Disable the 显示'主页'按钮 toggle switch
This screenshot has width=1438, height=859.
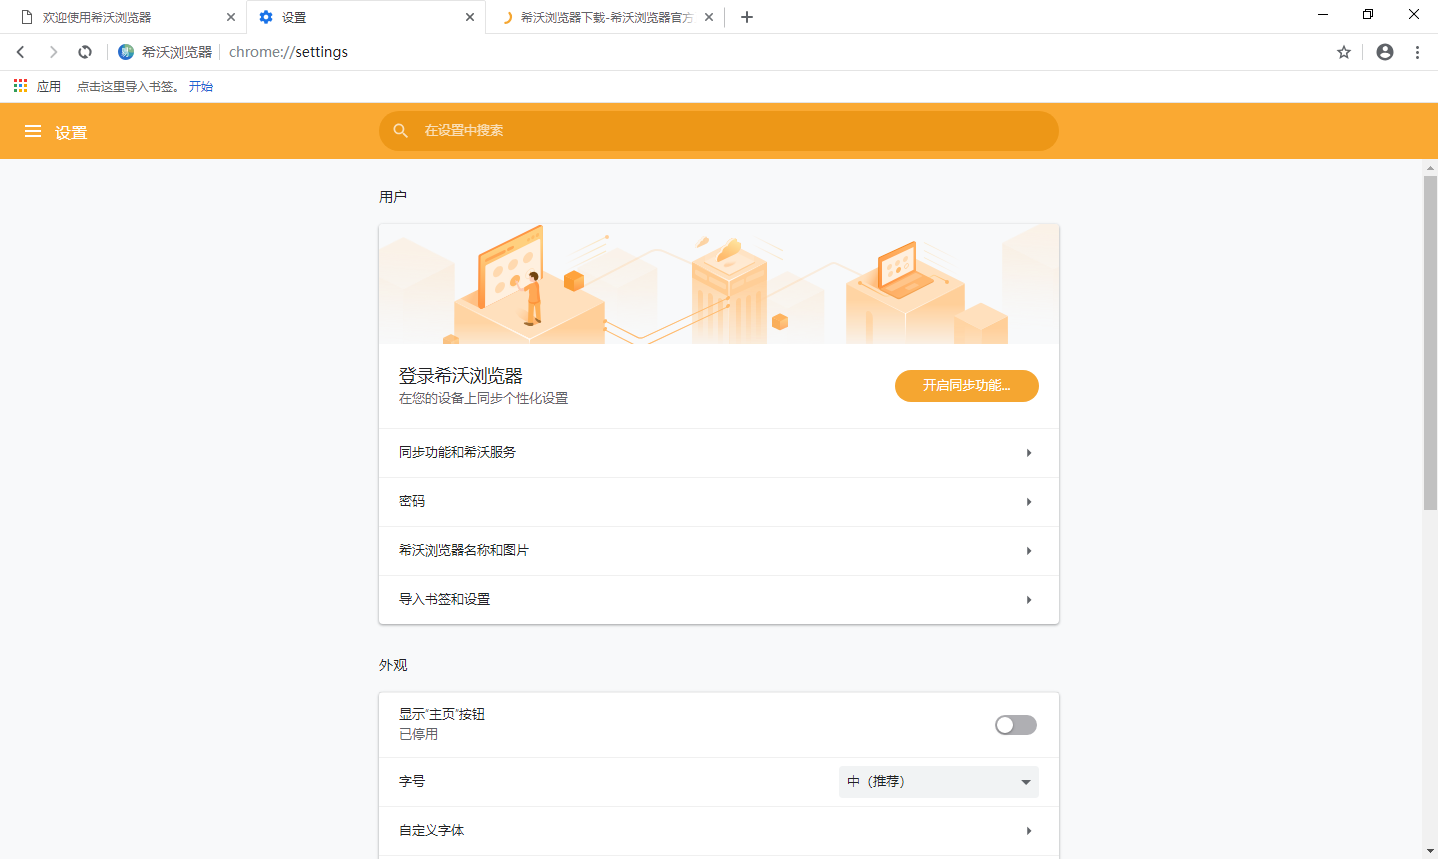[x=1015, y=724]
